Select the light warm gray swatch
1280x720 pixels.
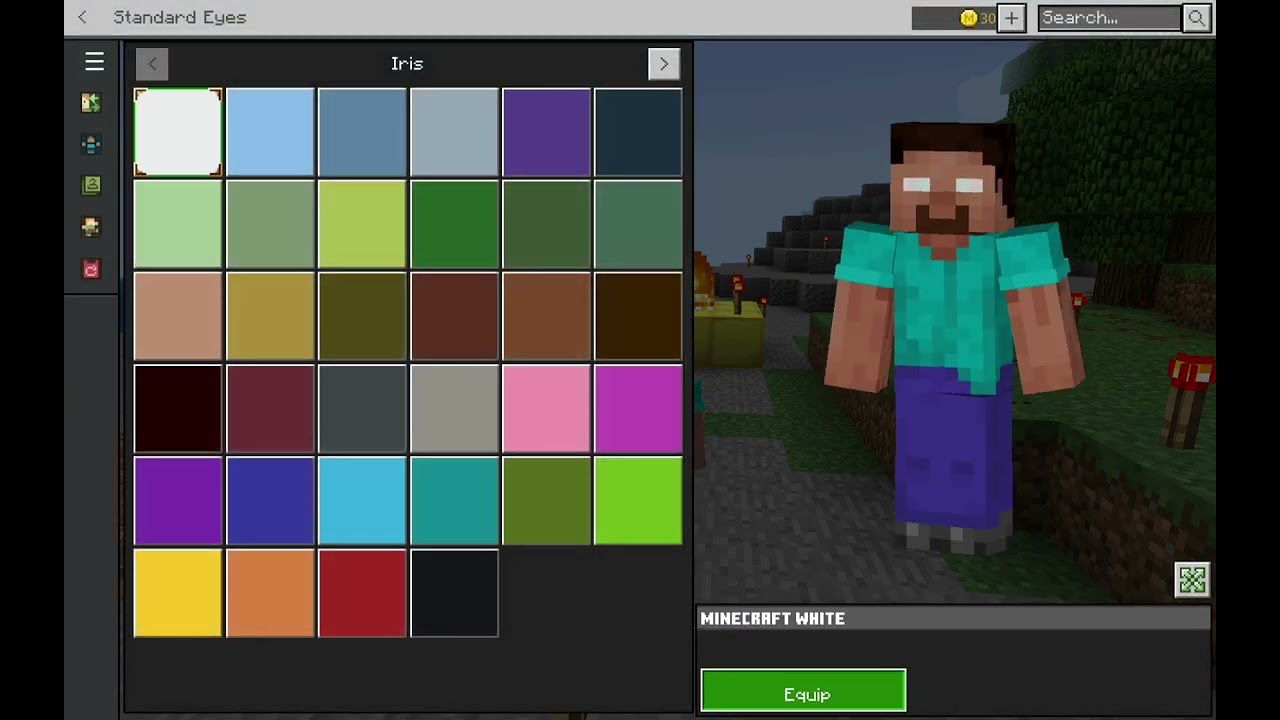(x=454, y=408)
